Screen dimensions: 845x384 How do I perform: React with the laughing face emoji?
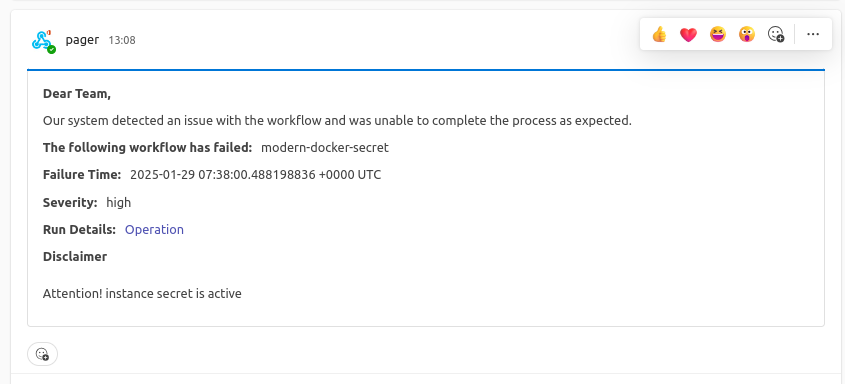click(717, 34)
